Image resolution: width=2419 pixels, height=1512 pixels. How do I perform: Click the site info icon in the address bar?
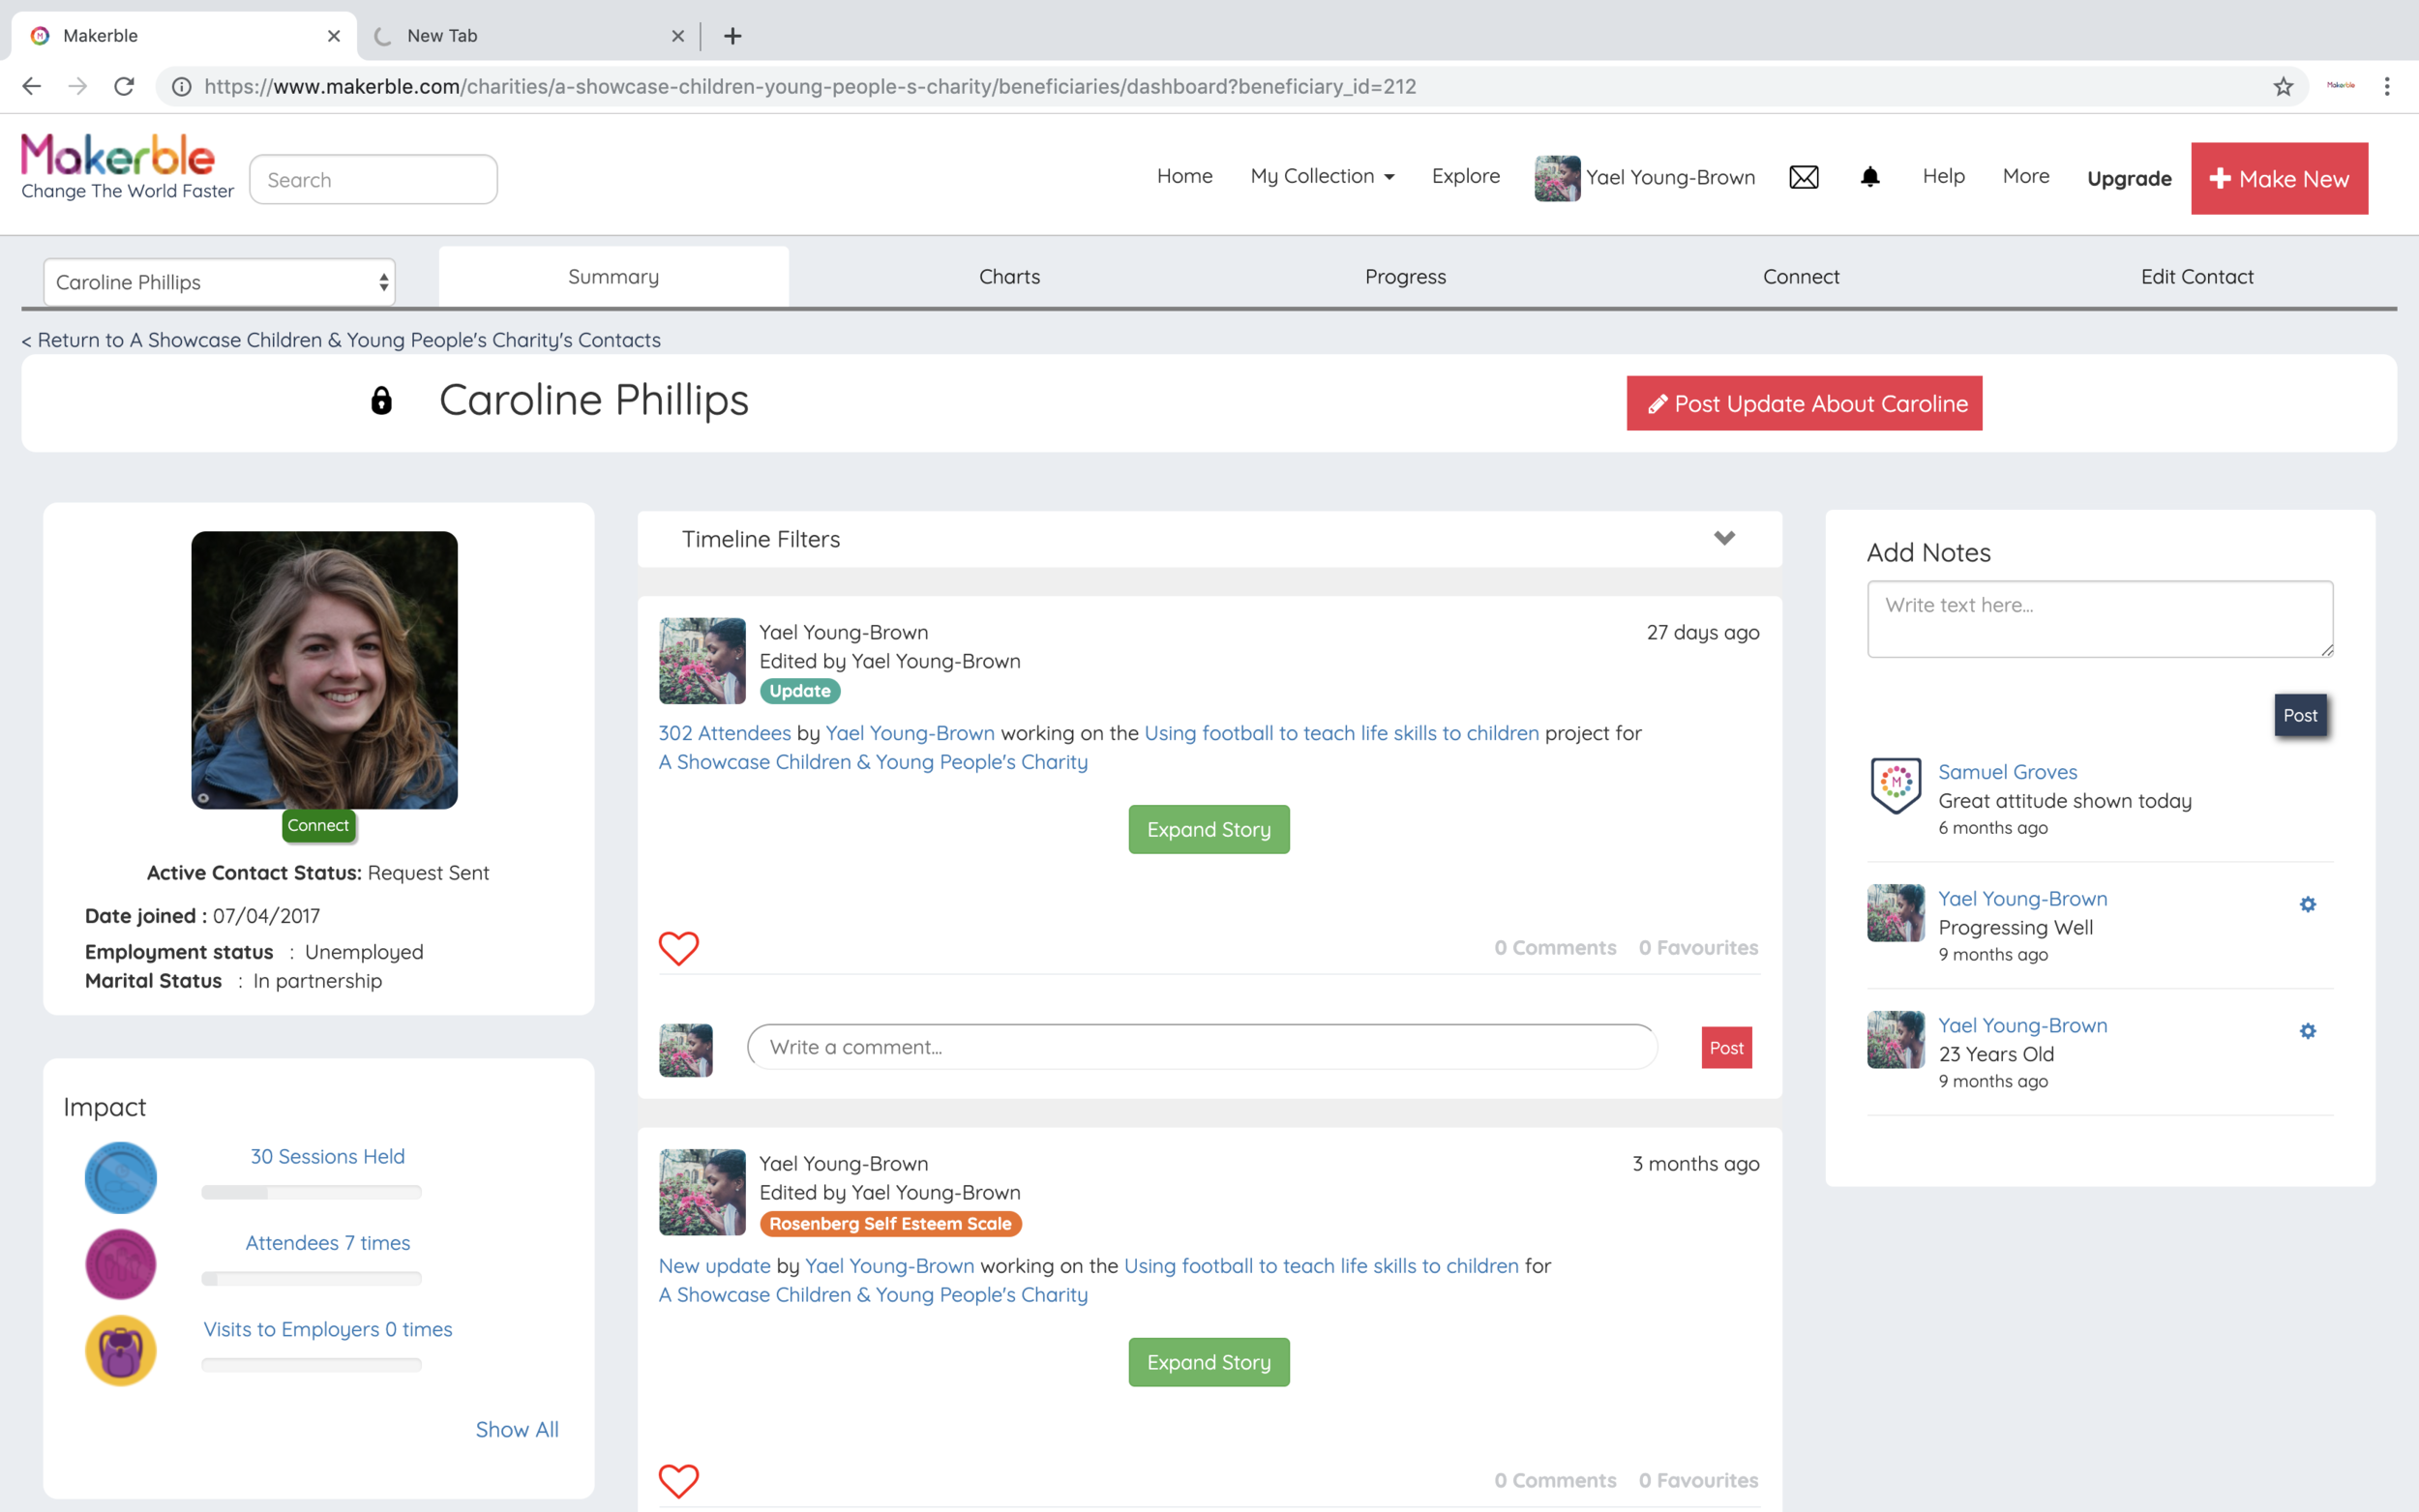point(182,87)
